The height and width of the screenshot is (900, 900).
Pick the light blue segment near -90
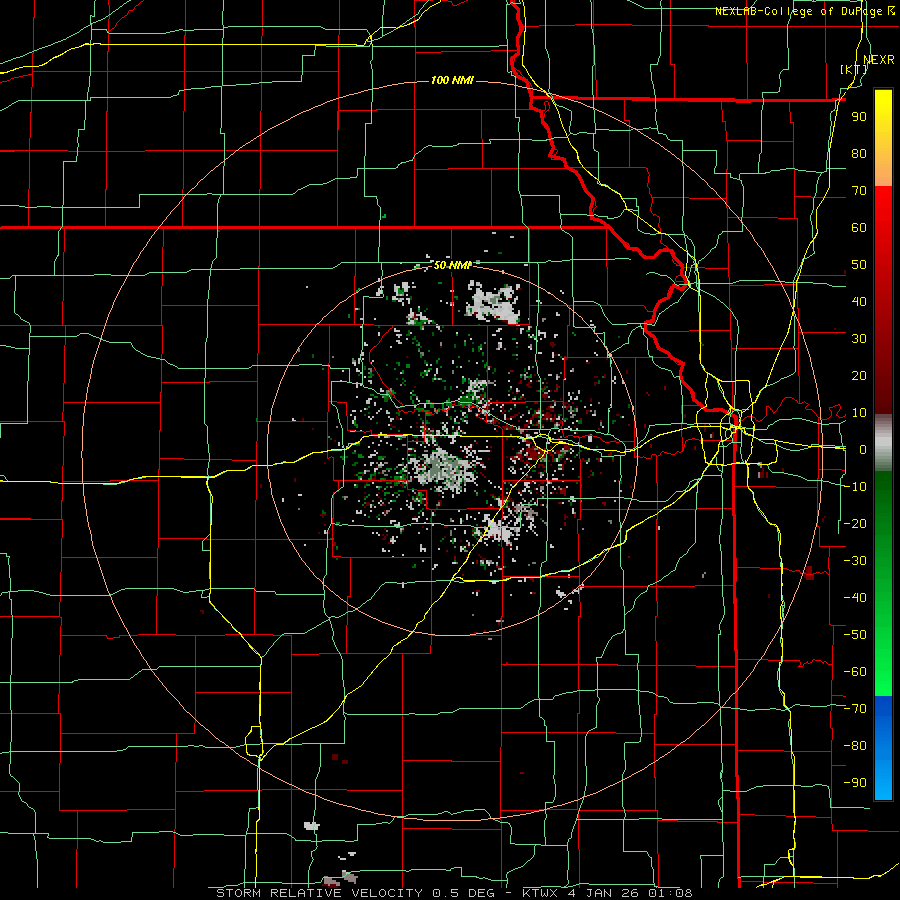pos(883,781)
